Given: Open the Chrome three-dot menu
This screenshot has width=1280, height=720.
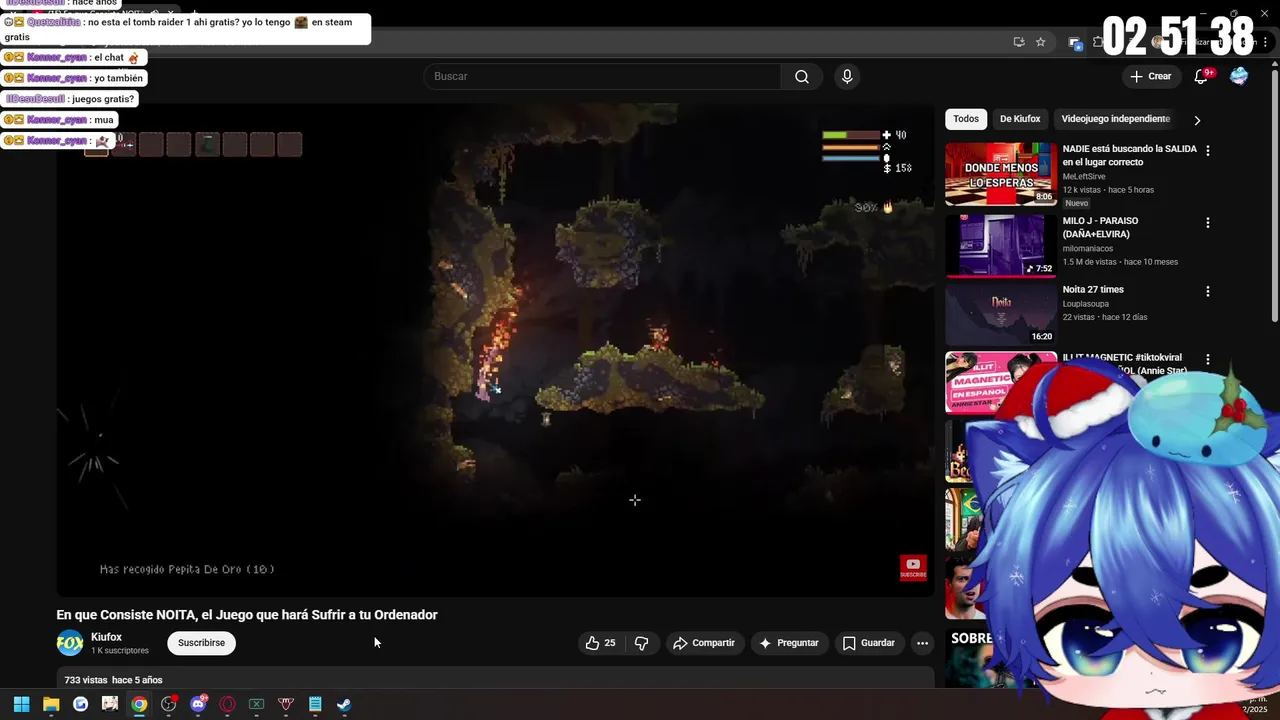Looking at the screenshot, I should tap(1263, 42).
